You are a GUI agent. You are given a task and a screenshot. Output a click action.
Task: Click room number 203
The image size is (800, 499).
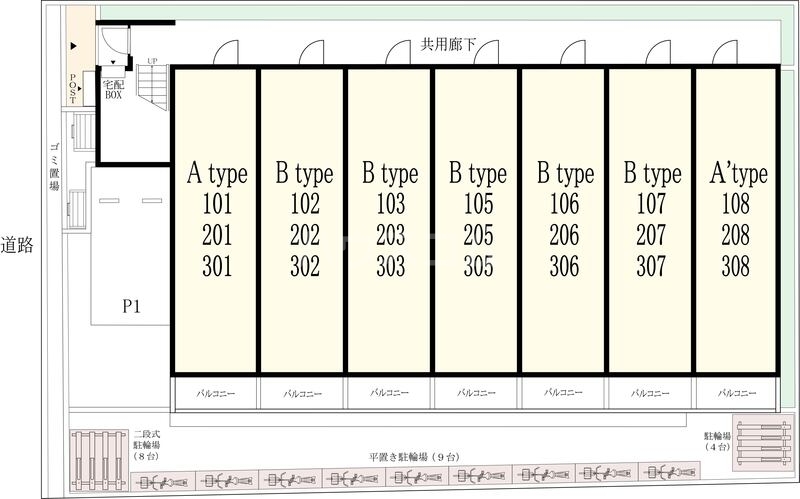tap(390, 236)
